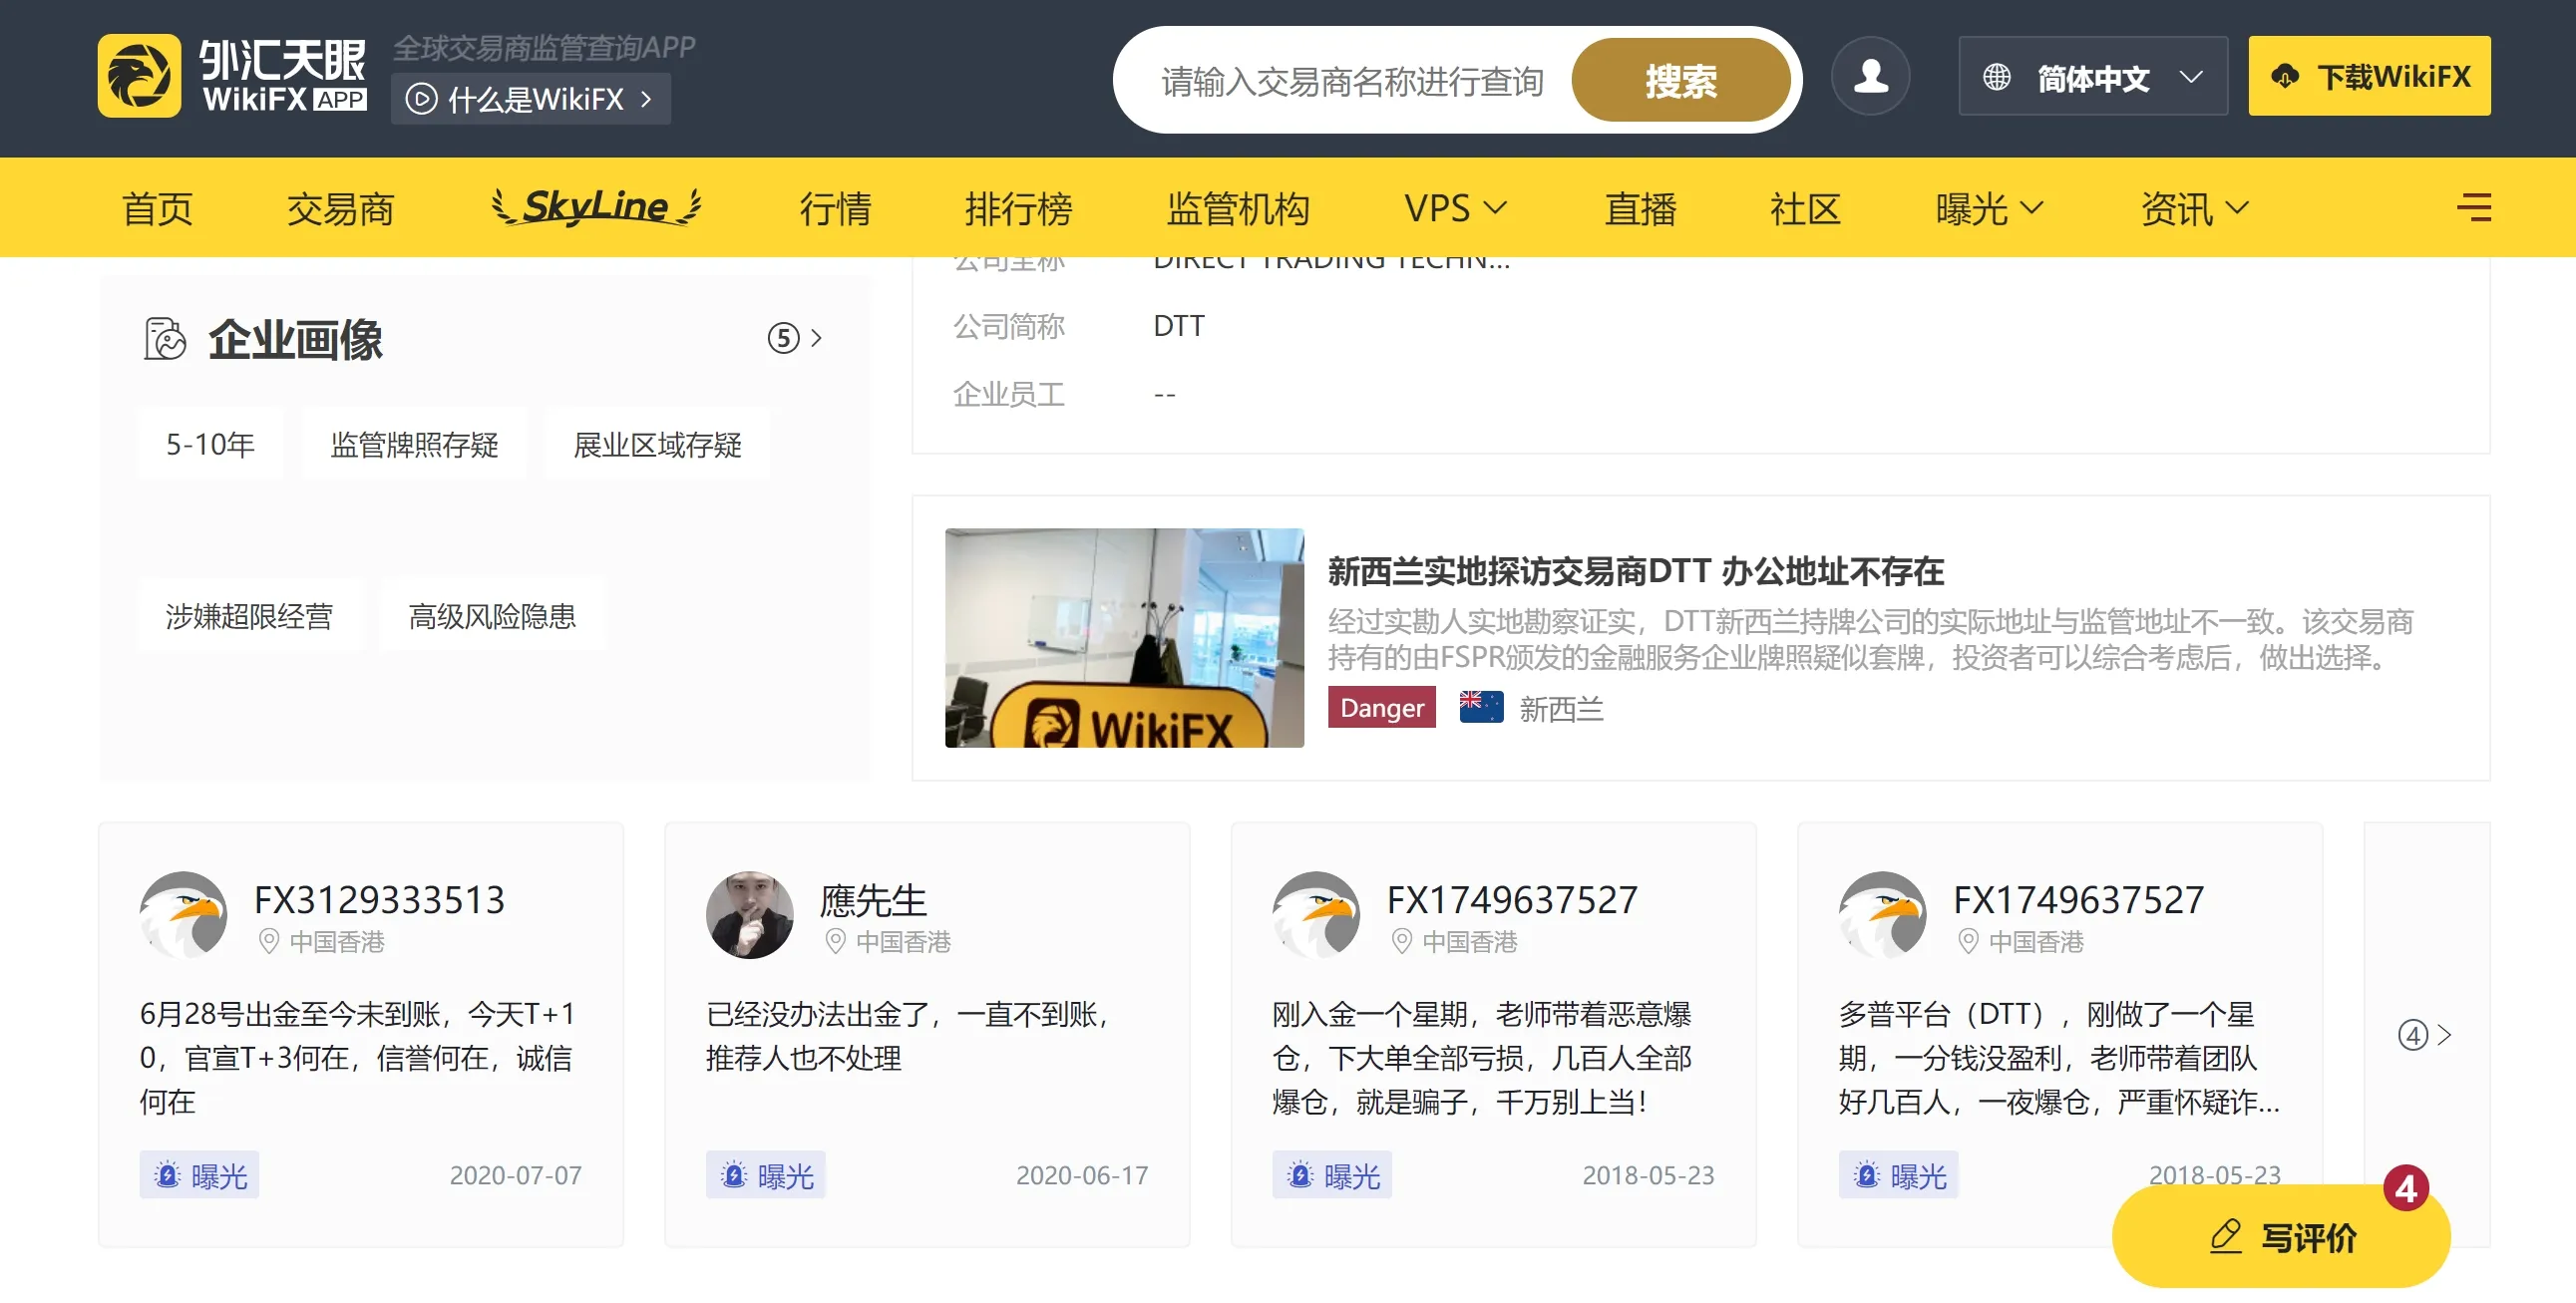Open 直播 live page
Viewport: 2576px width, 1303px height.
coord(1640,208)
